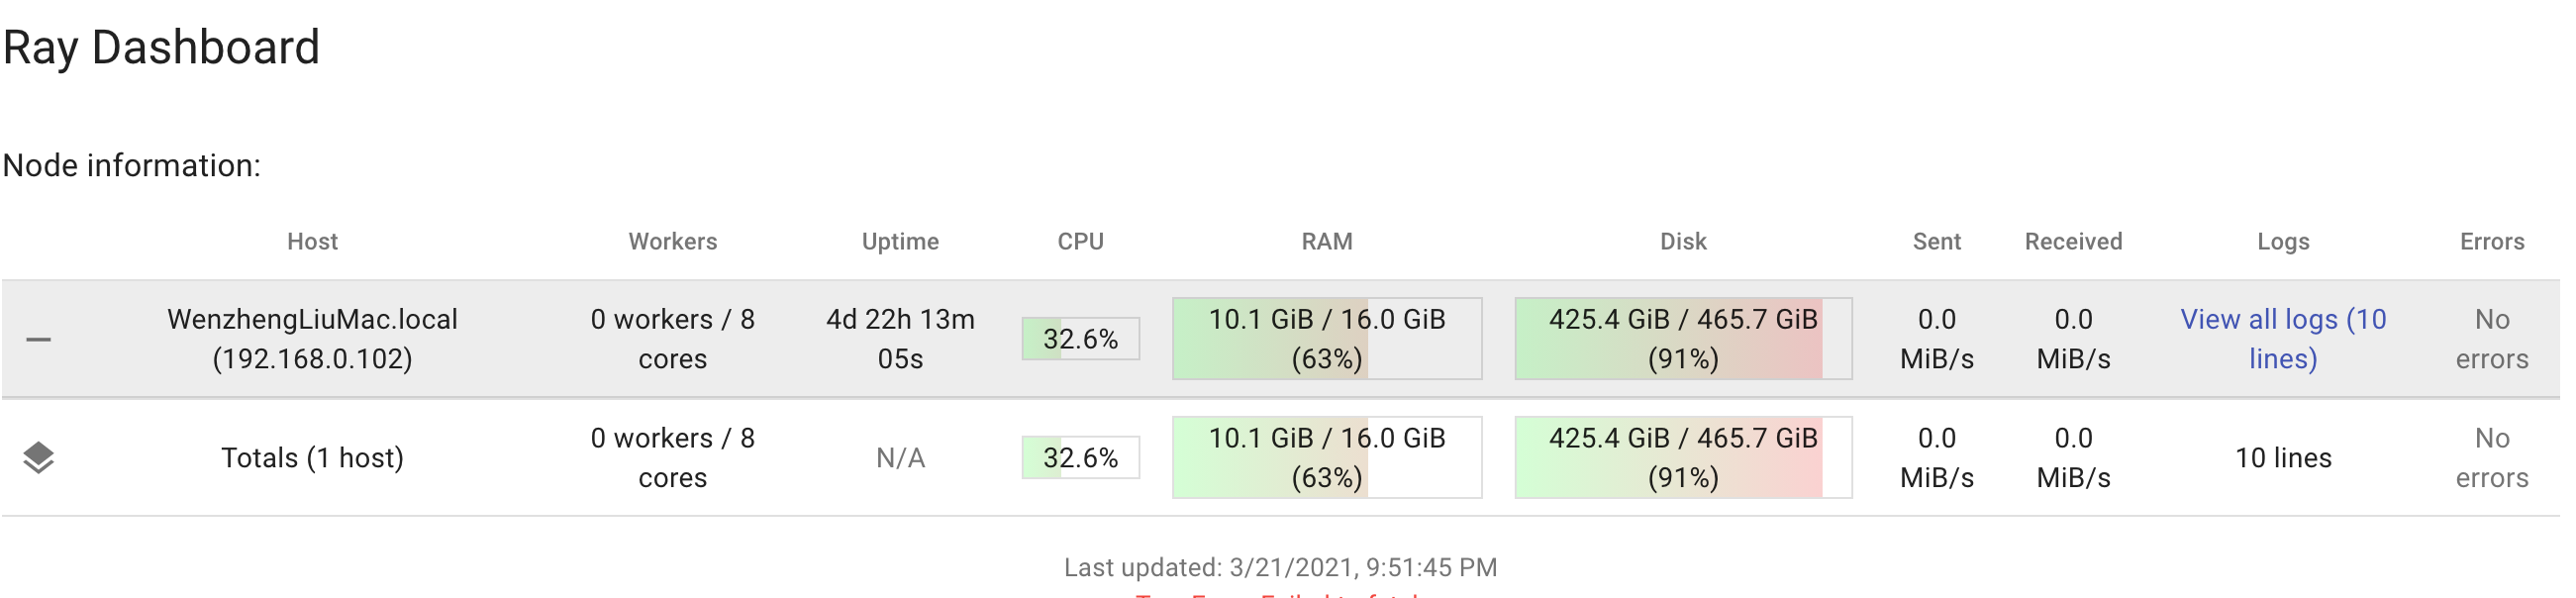Image resolution: width=2576 pixels, height=598 pixels.
Task: Click Totals row CPU usage bar
Action: pyautogui.click(x=1080, y=458)
